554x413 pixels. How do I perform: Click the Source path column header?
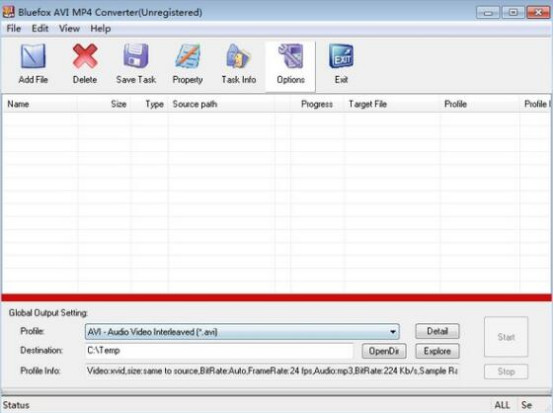[x=221, y=104]
